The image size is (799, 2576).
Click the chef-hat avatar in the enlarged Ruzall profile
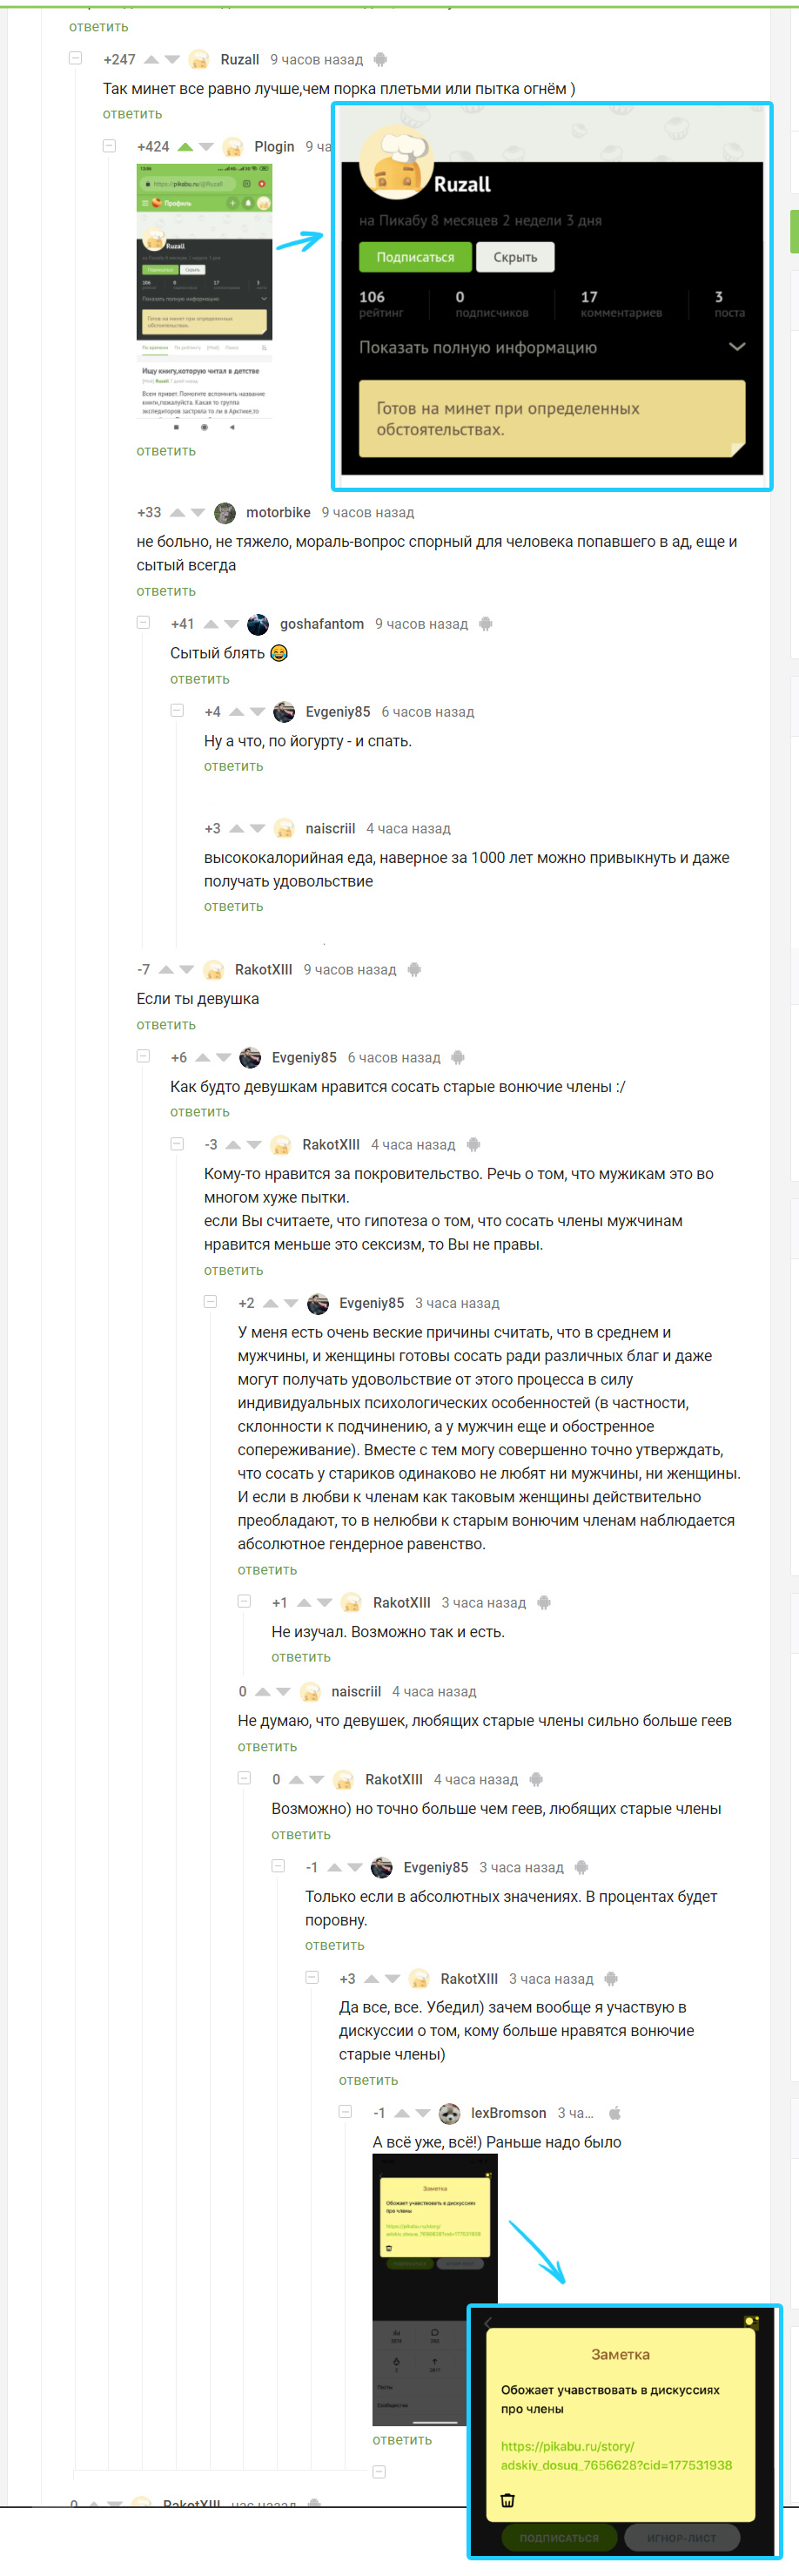click(x=395, y=160)
